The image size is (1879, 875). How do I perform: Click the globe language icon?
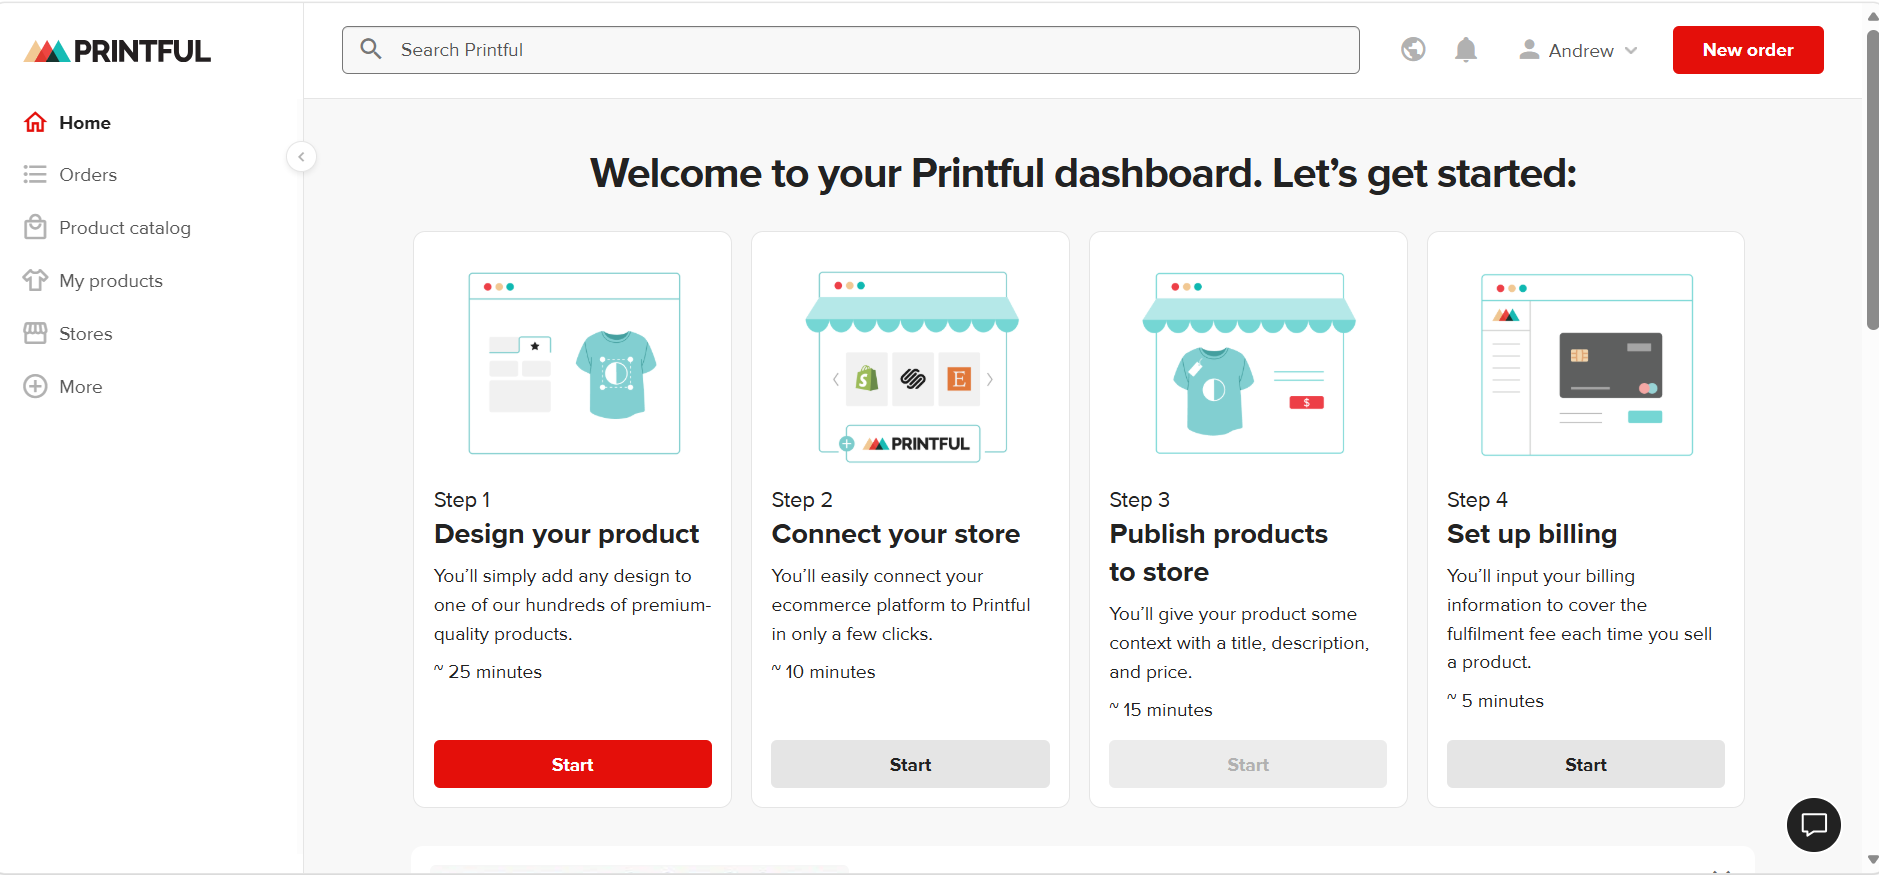(x=1413, y=49)
